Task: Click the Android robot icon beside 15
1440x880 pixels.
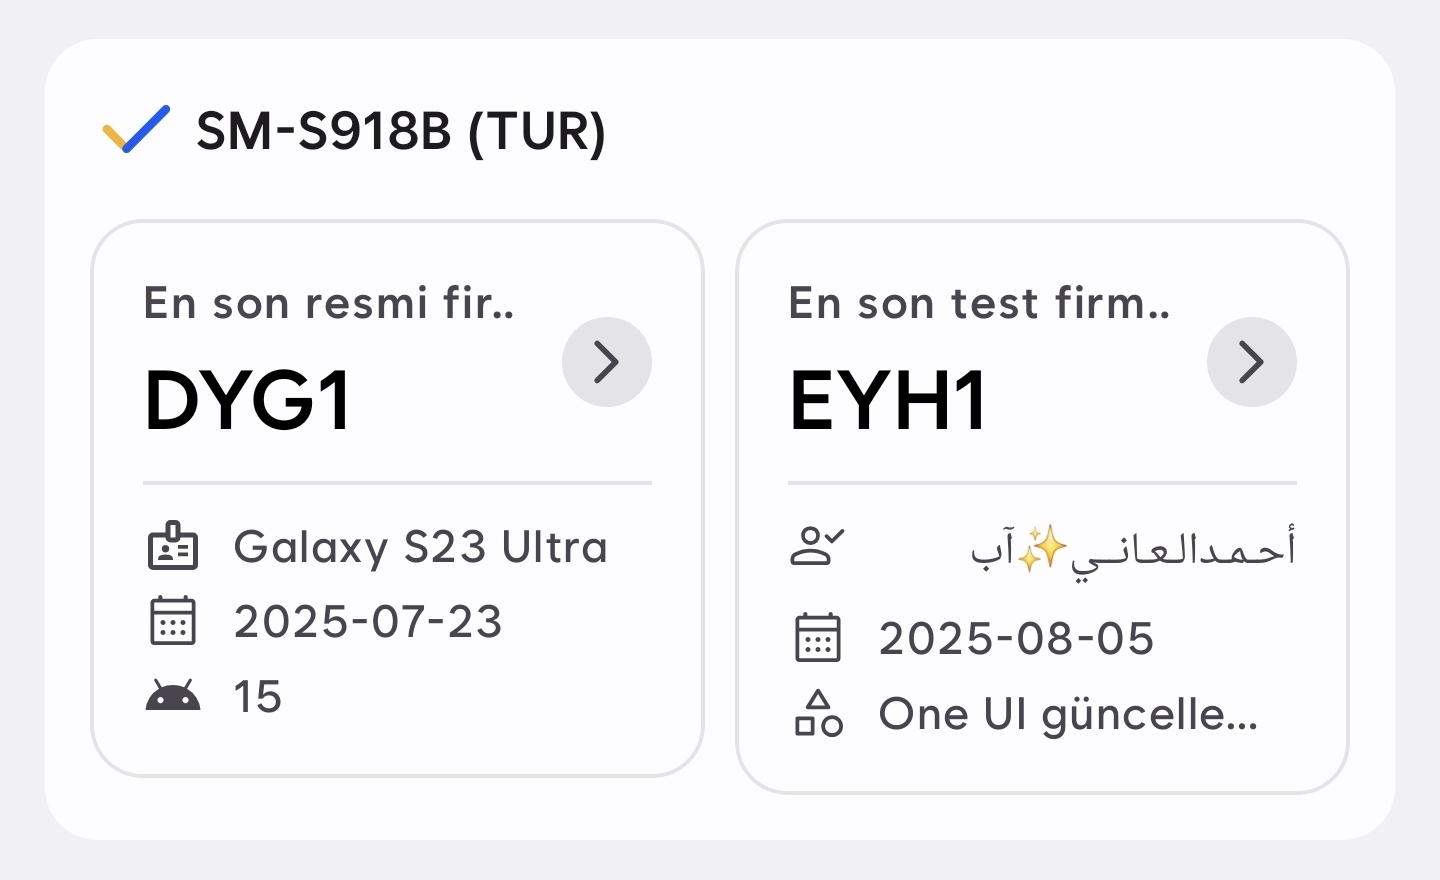Action: [x=173, y=696]
